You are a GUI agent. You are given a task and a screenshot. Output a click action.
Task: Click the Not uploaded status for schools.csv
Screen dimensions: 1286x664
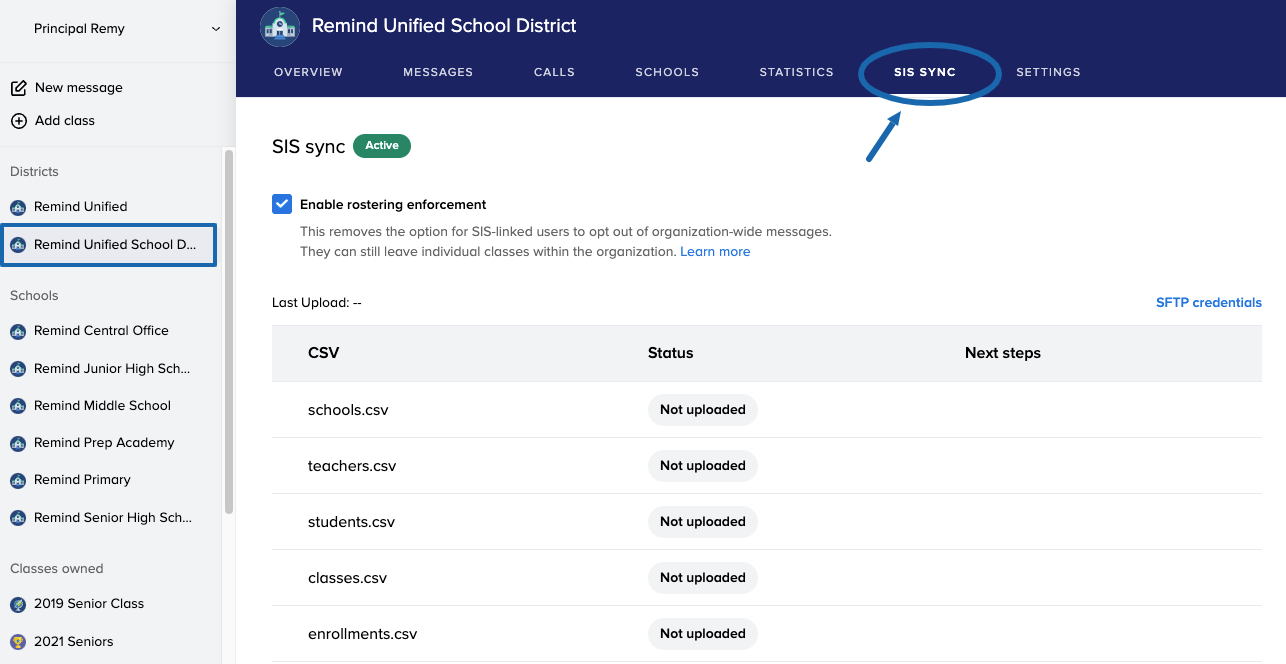coord(702,410)
